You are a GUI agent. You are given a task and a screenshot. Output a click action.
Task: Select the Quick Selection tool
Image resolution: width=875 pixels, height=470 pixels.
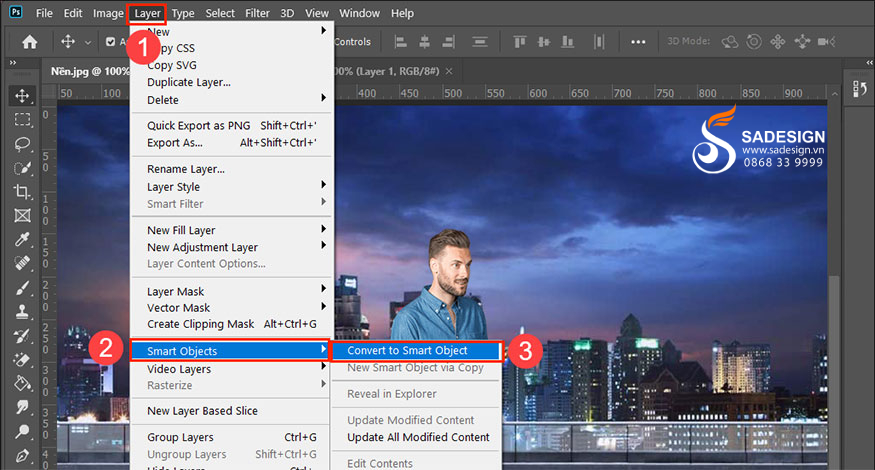pyautogui.click(x=22, y=168)
